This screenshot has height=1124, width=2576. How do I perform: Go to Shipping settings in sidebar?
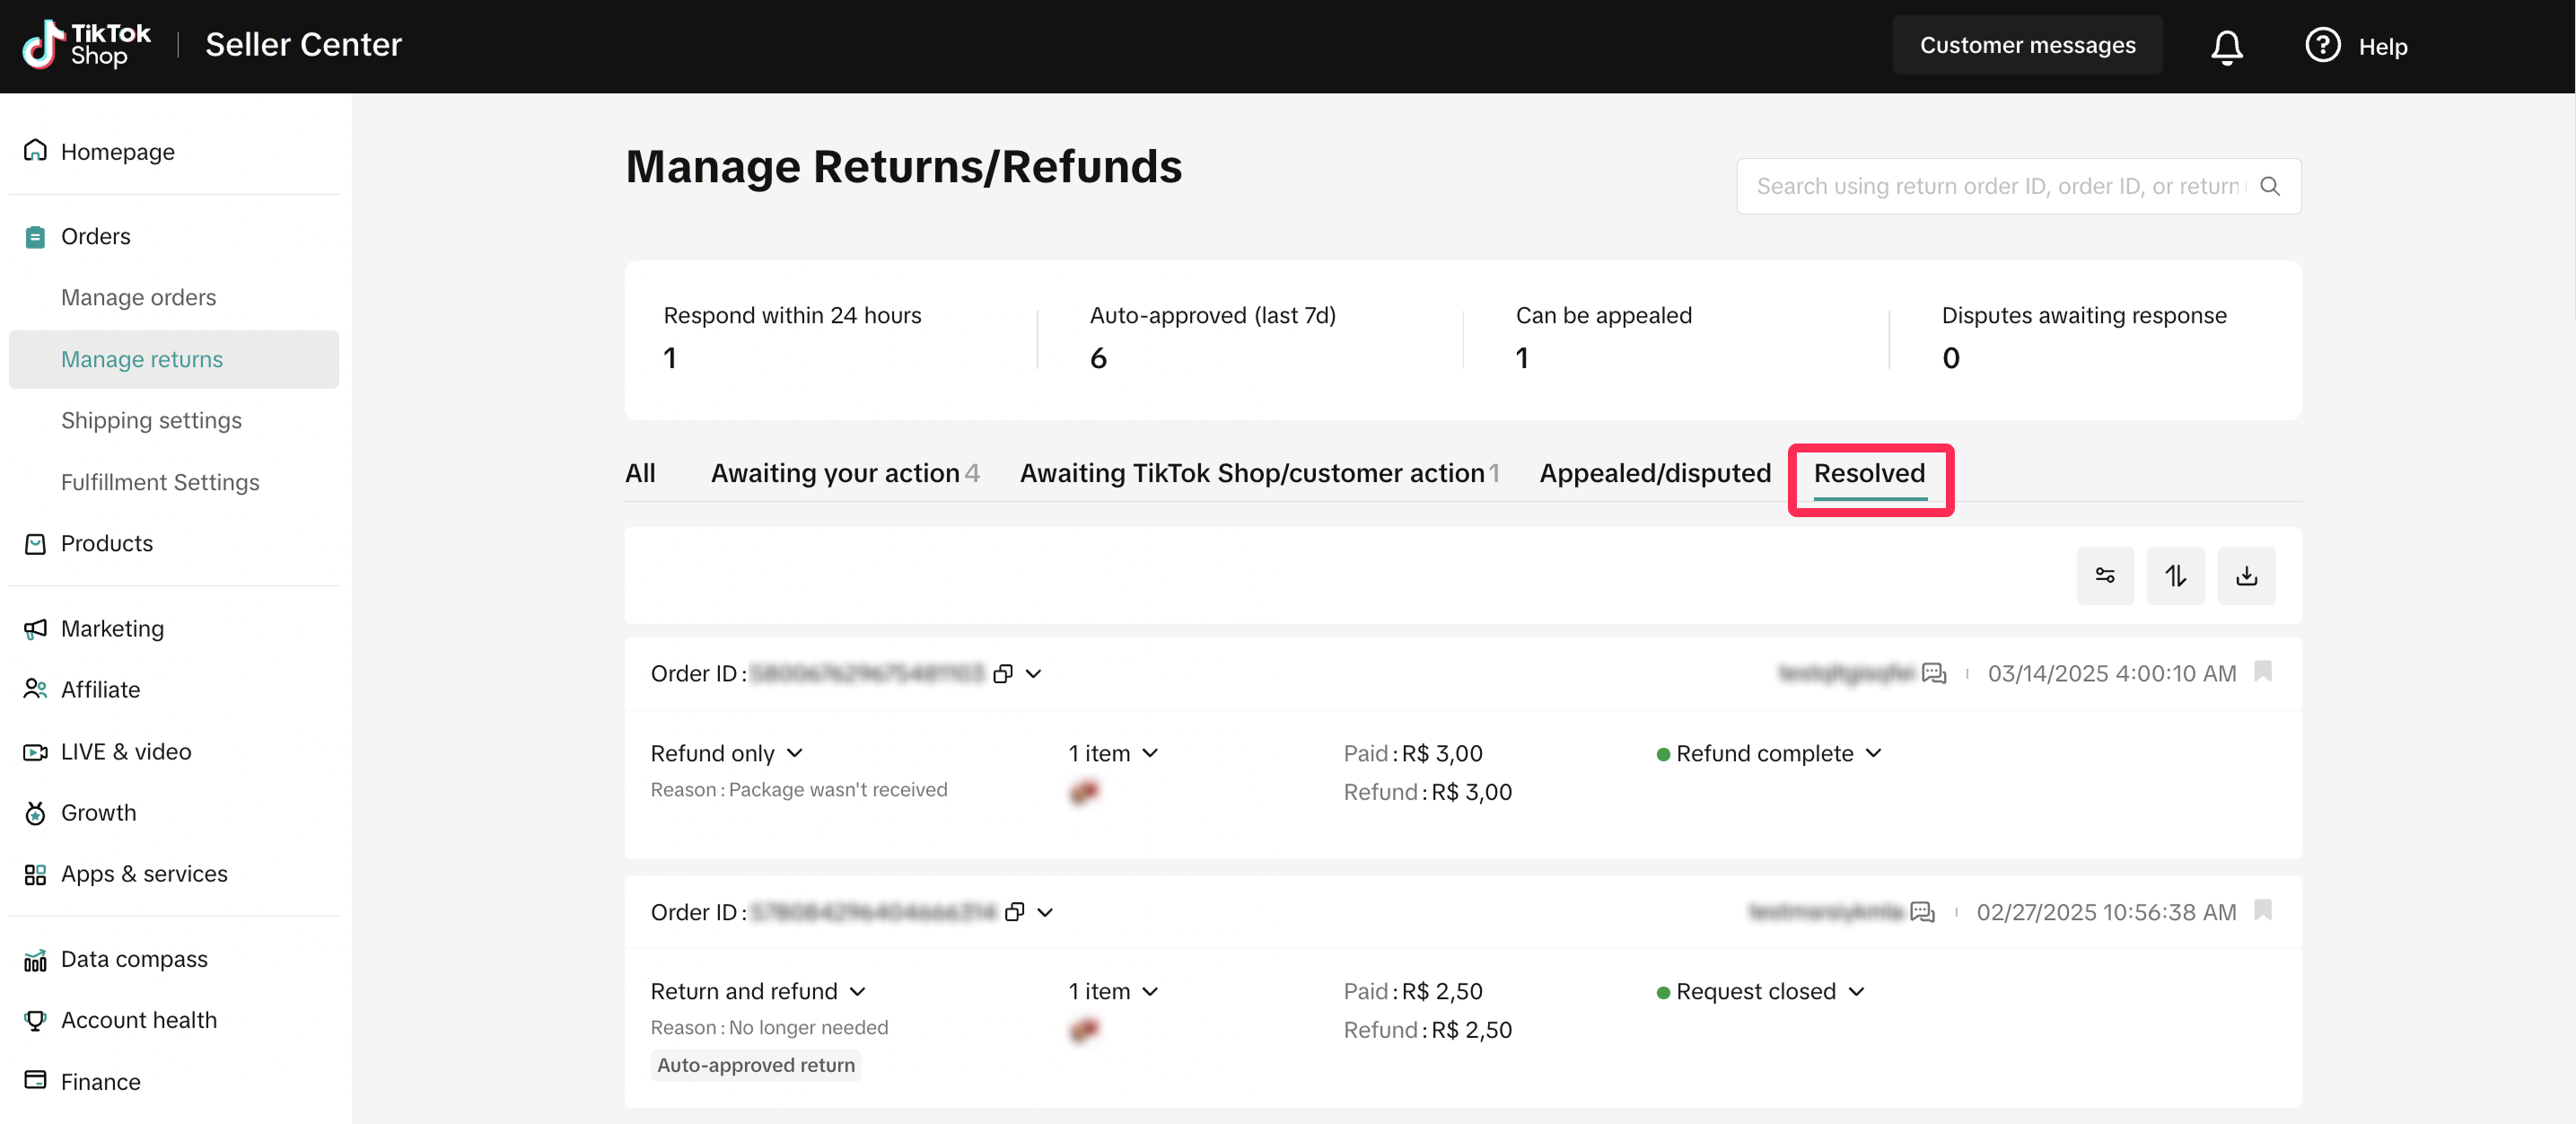(x=151, y=420)
